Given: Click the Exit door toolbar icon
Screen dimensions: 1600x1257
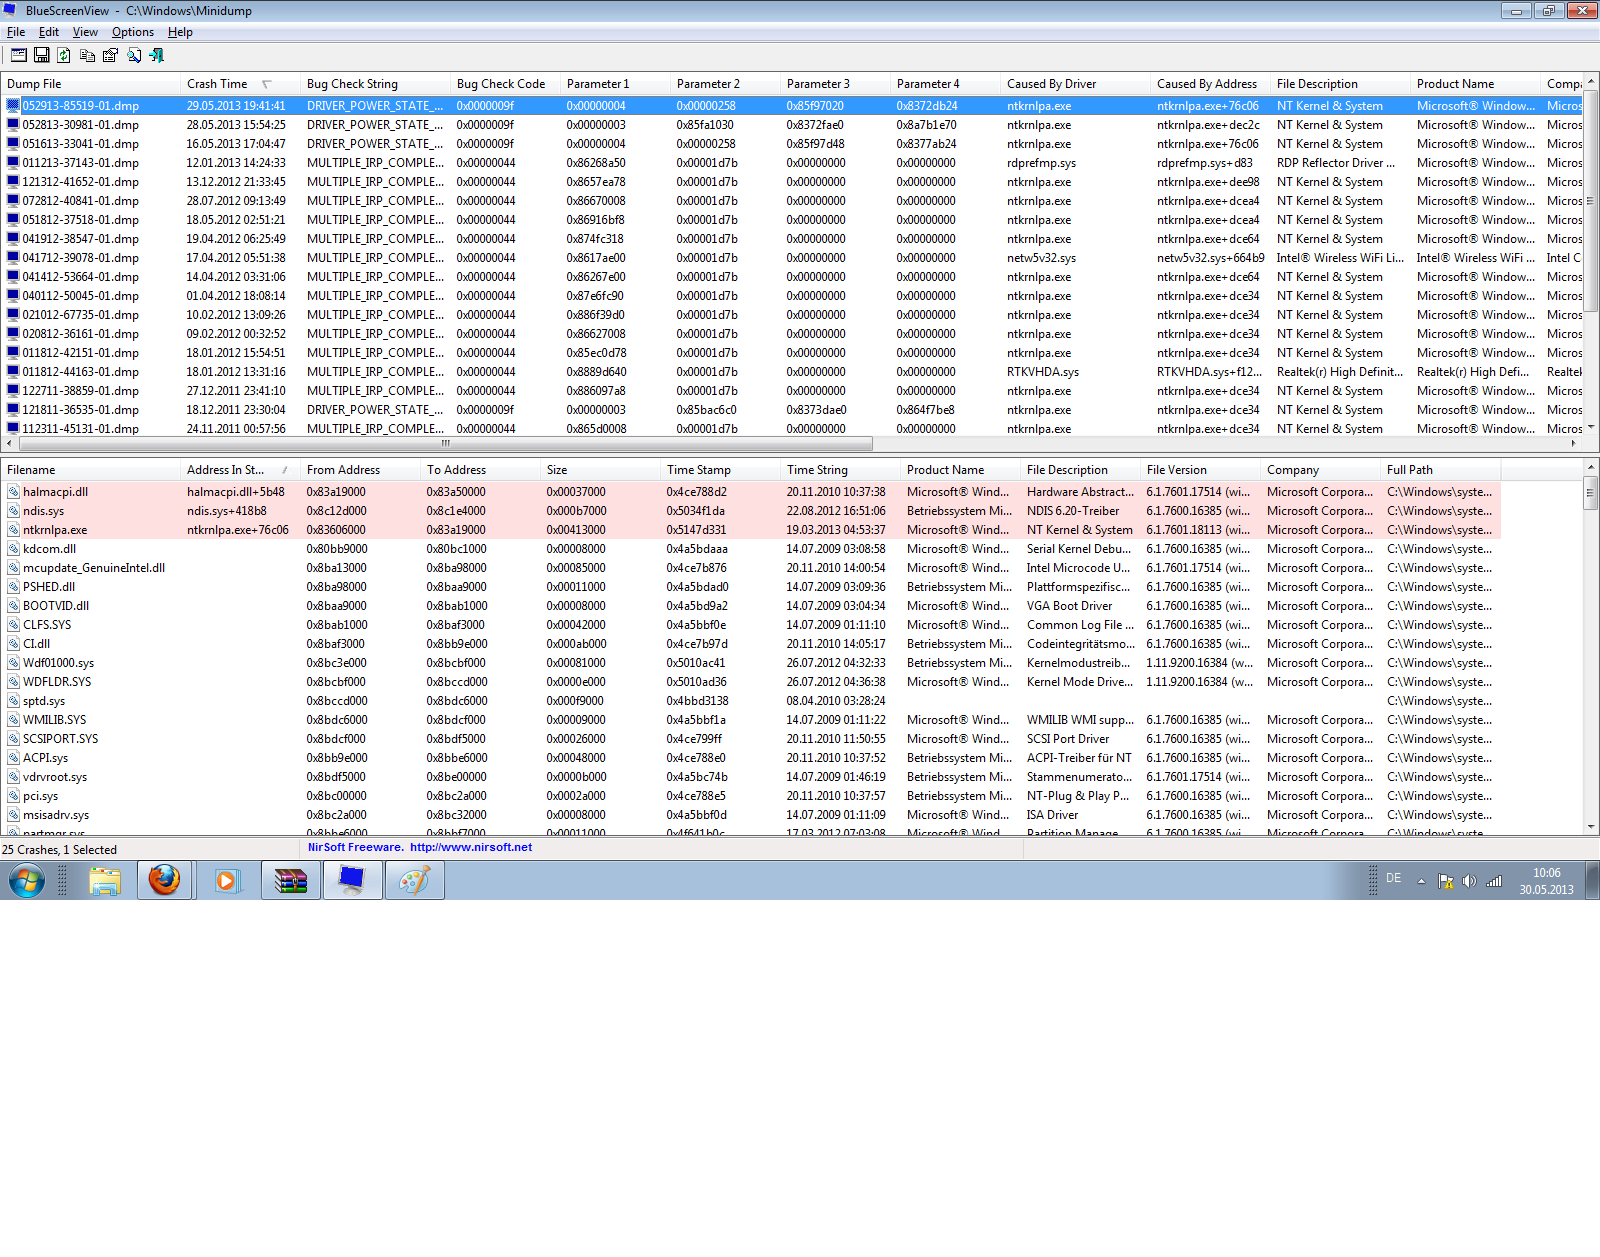Looking at the screenshot, I should [x=156, y=55].
